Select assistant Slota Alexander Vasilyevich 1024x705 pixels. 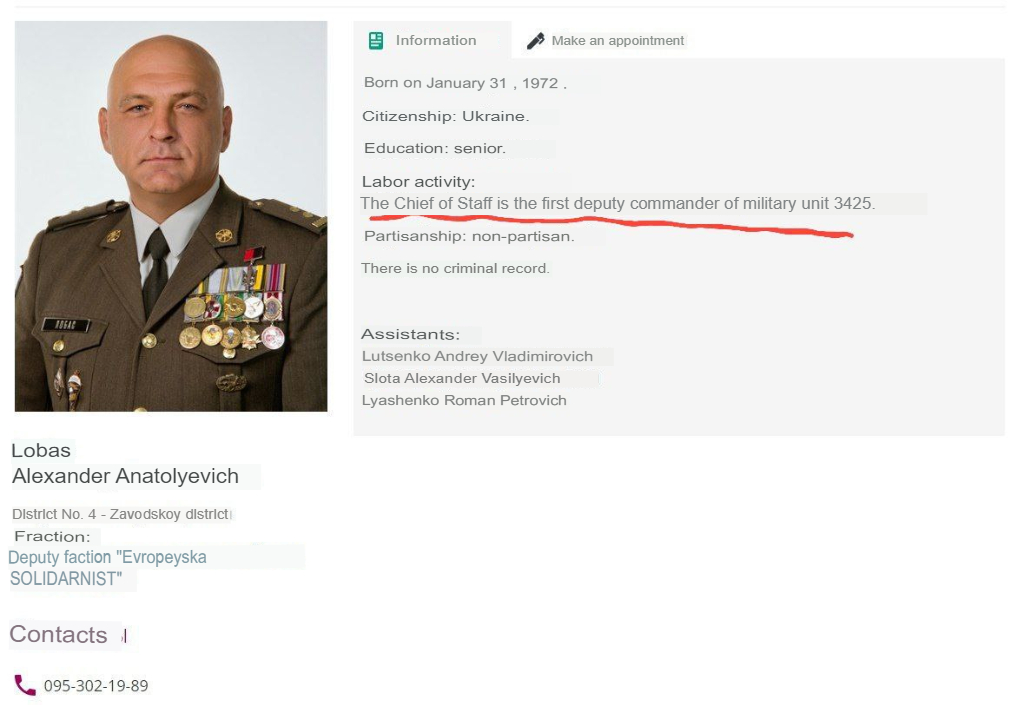point(462,379)
